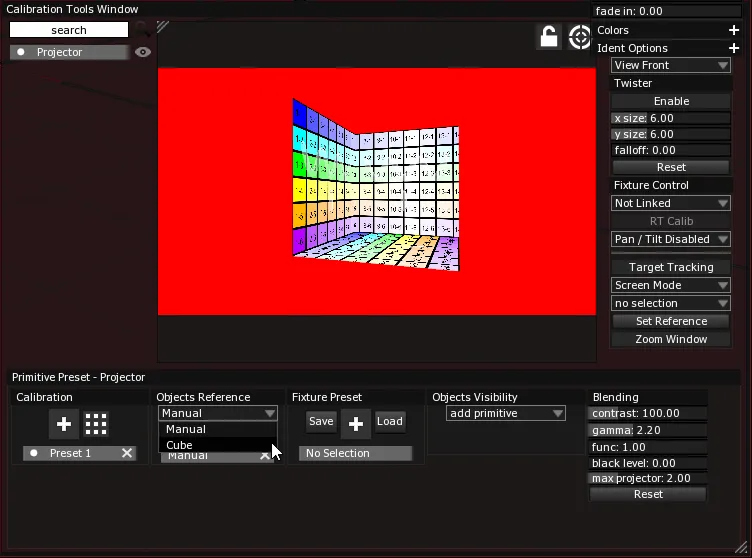This screenshot has width=752, height=558.
Task: Adjust the max projector slider
Action: point(648,478)
